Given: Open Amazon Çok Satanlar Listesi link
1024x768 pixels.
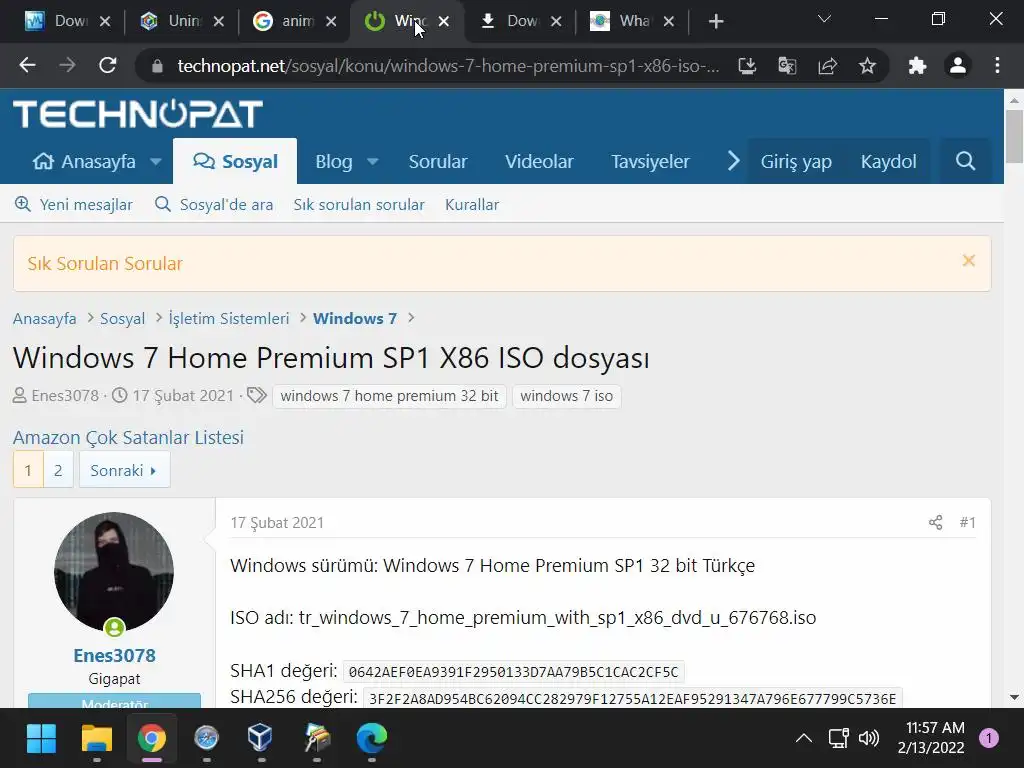Looking at the screenshot, I should [128, 437].
